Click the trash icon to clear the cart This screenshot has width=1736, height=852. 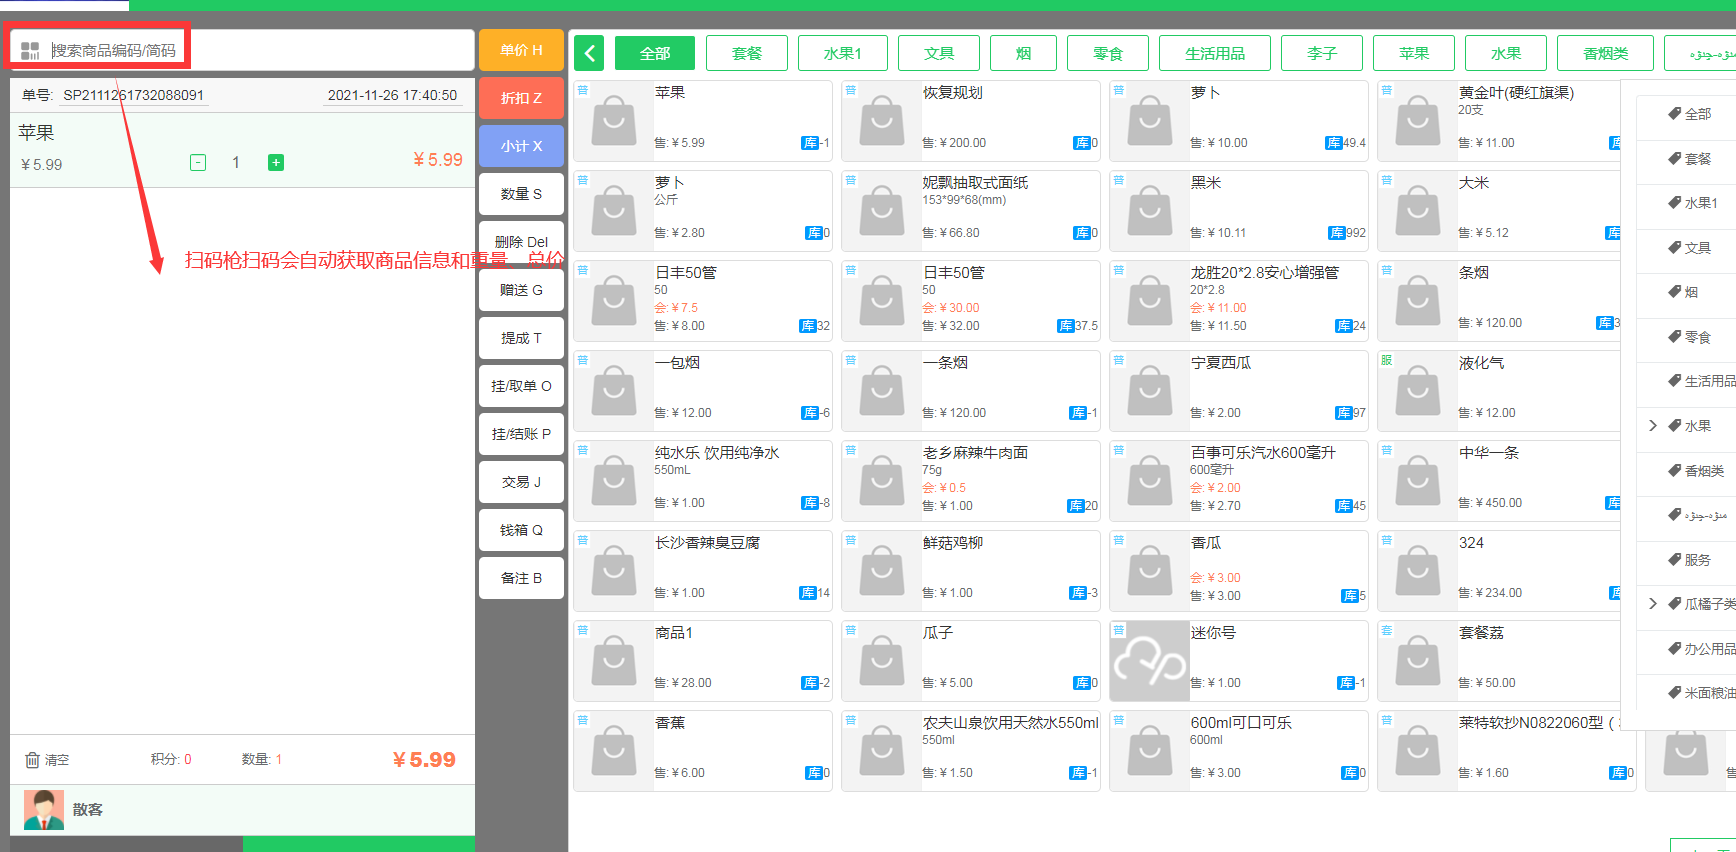[x=32, y=760]
